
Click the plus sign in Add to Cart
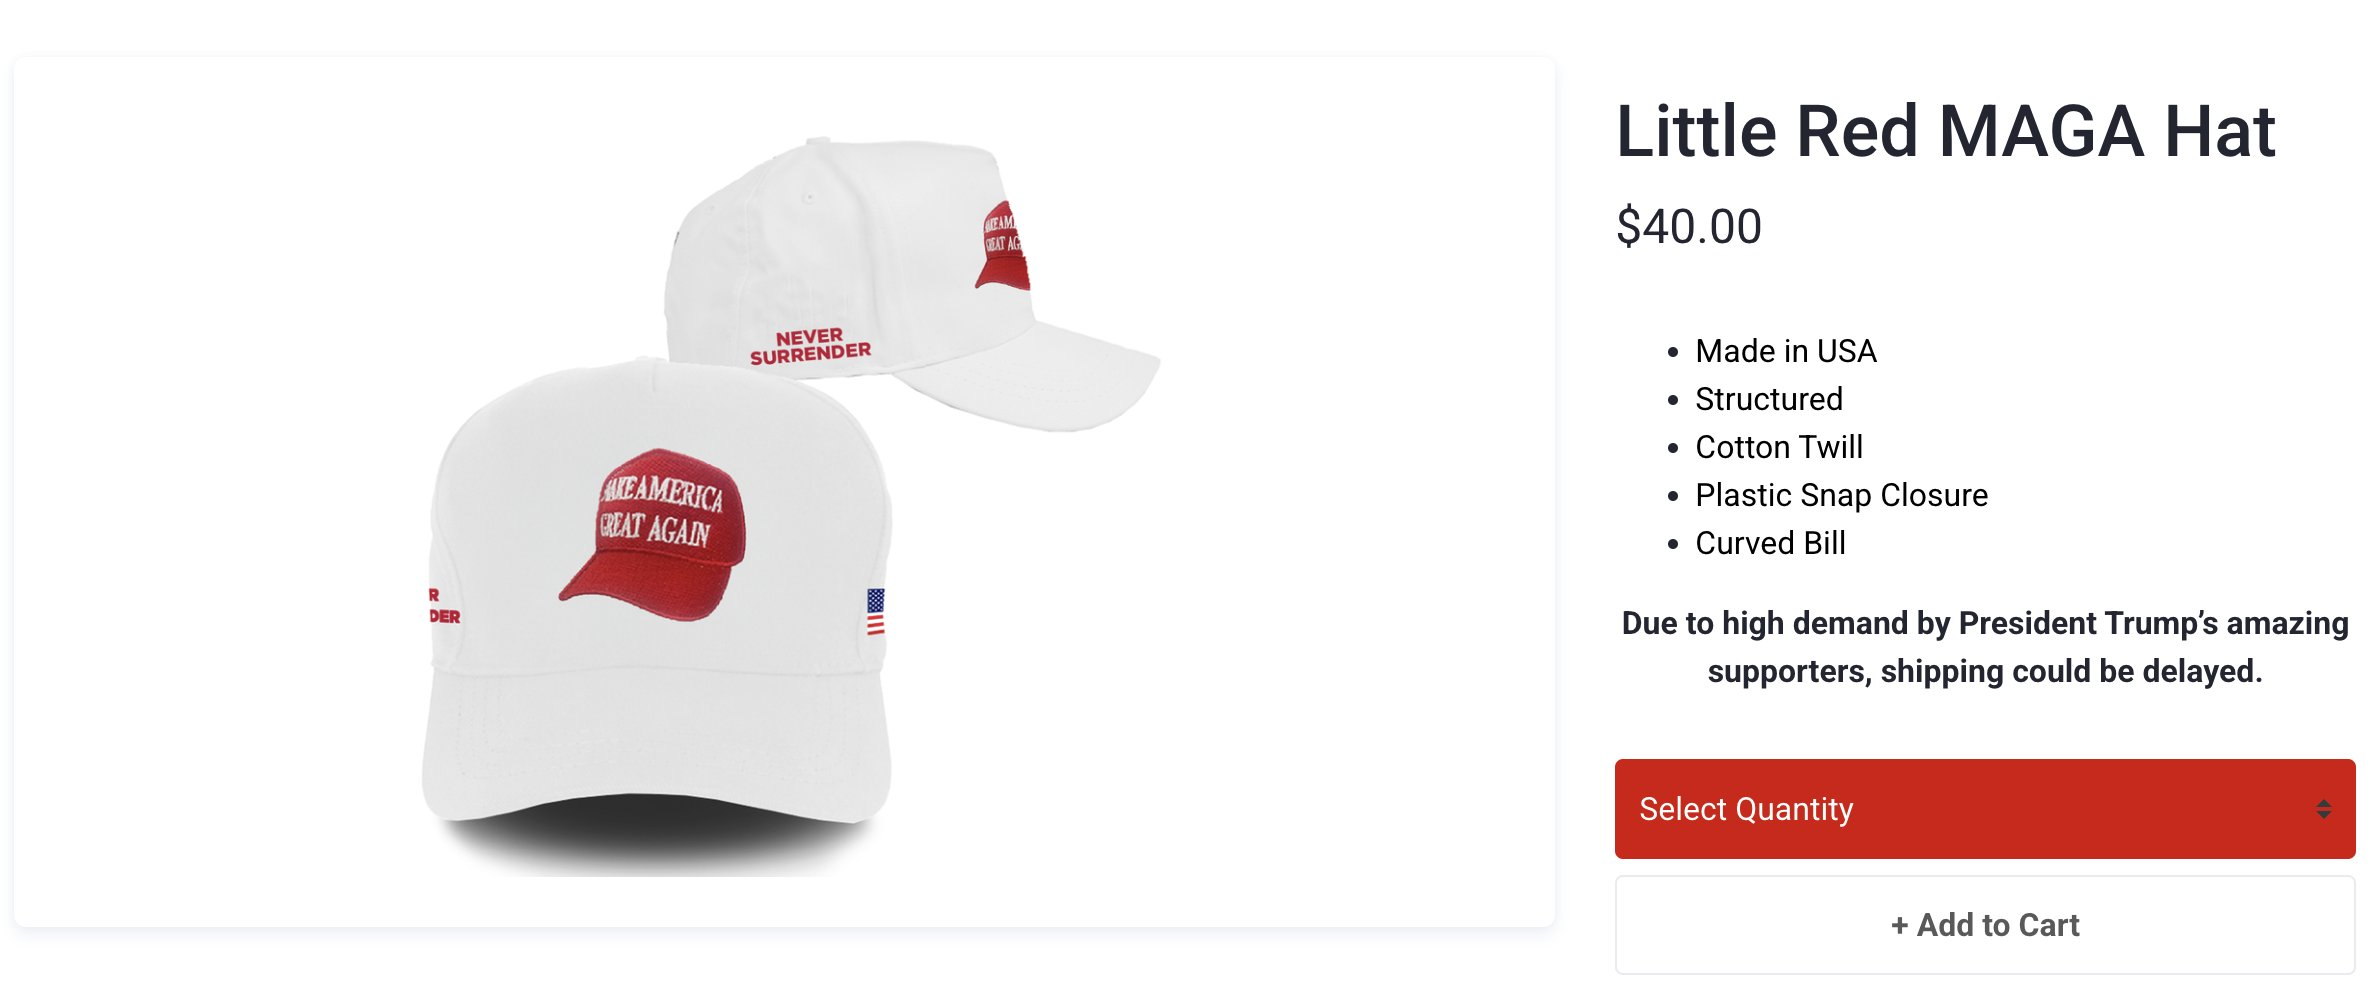coord(1899,926)
